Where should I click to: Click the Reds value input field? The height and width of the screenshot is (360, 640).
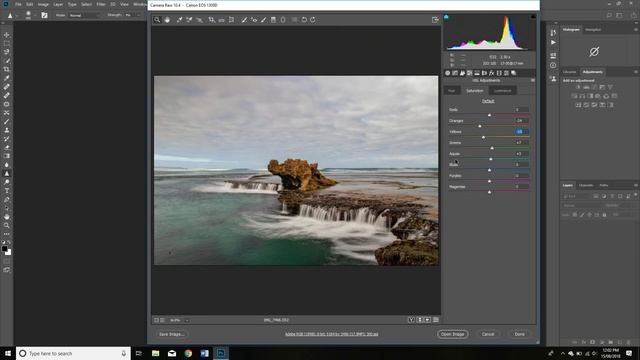(522, 110)
